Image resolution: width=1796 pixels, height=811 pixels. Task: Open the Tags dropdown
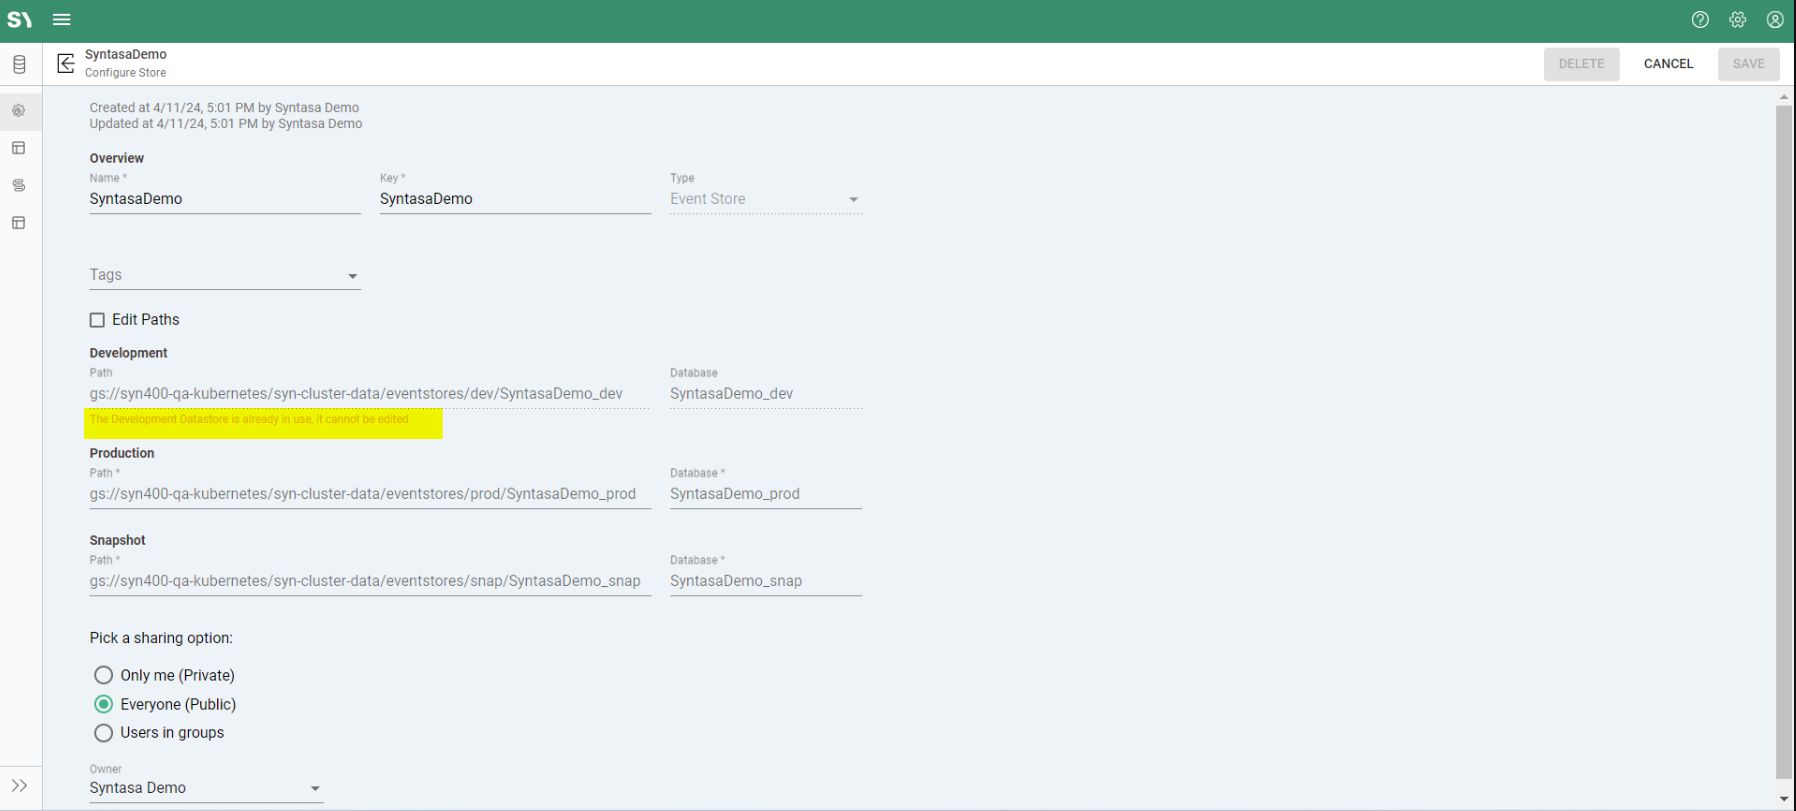pos(224,275)
